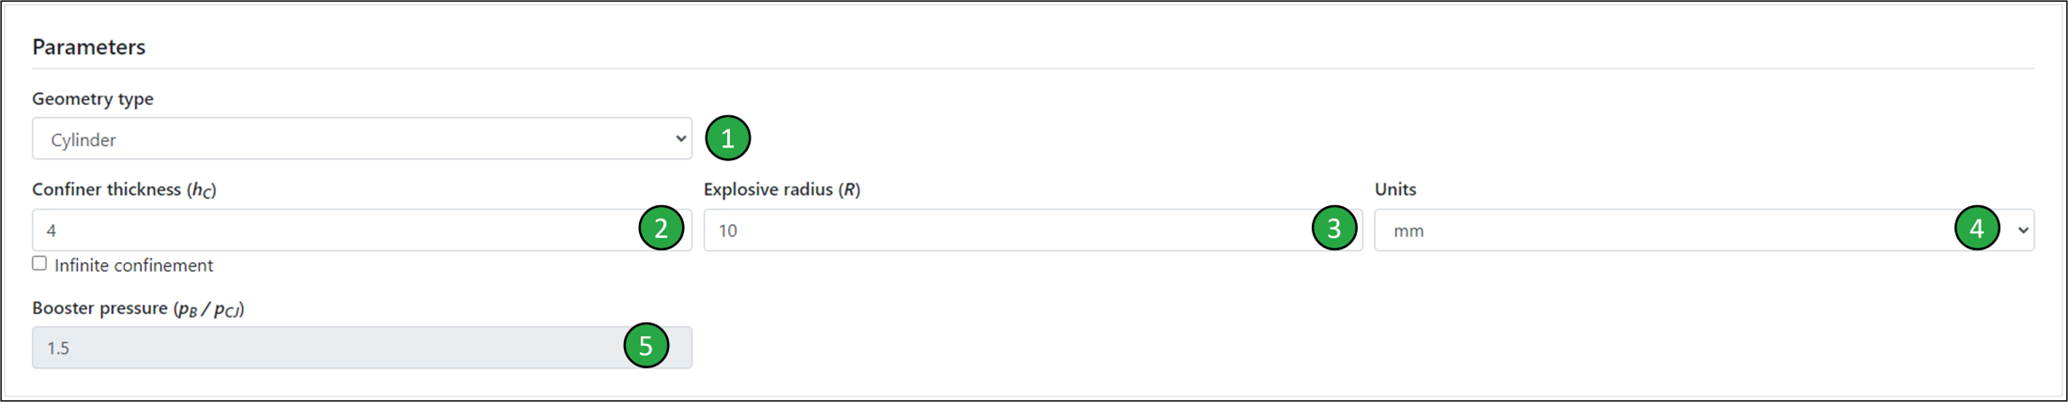The image size is (2068, 402).
Task: Click the Infinite confinement label text
Action: (x=133, y=265)
